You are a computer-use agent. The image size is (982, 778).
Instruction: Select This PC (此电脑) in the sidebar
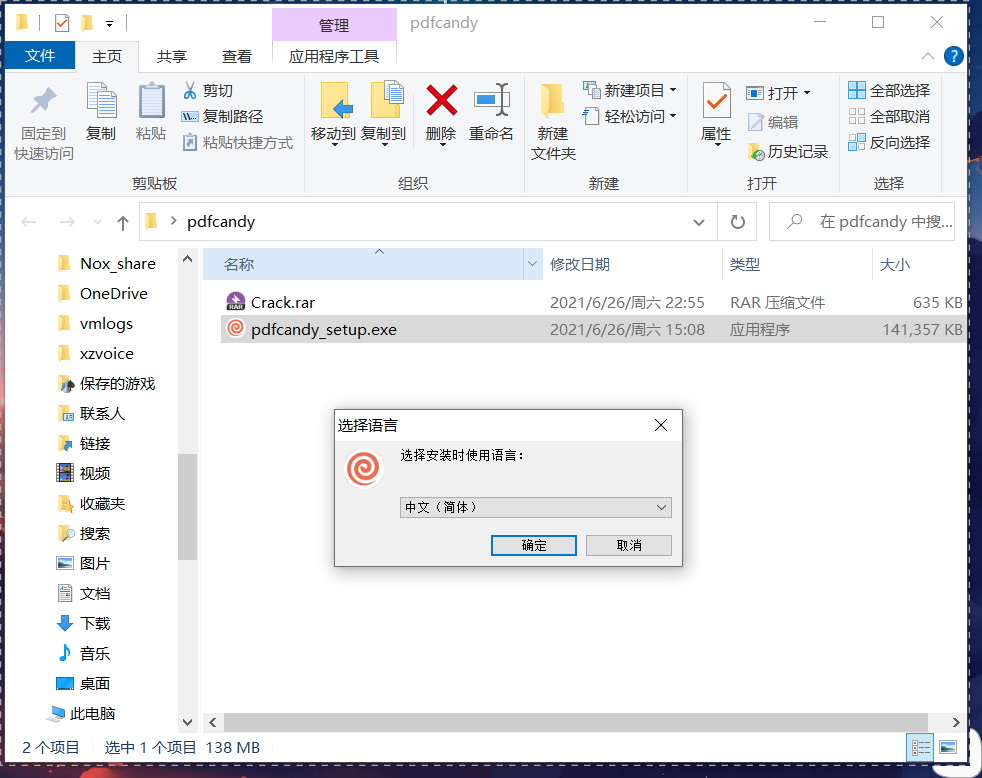tap(81, 713)
